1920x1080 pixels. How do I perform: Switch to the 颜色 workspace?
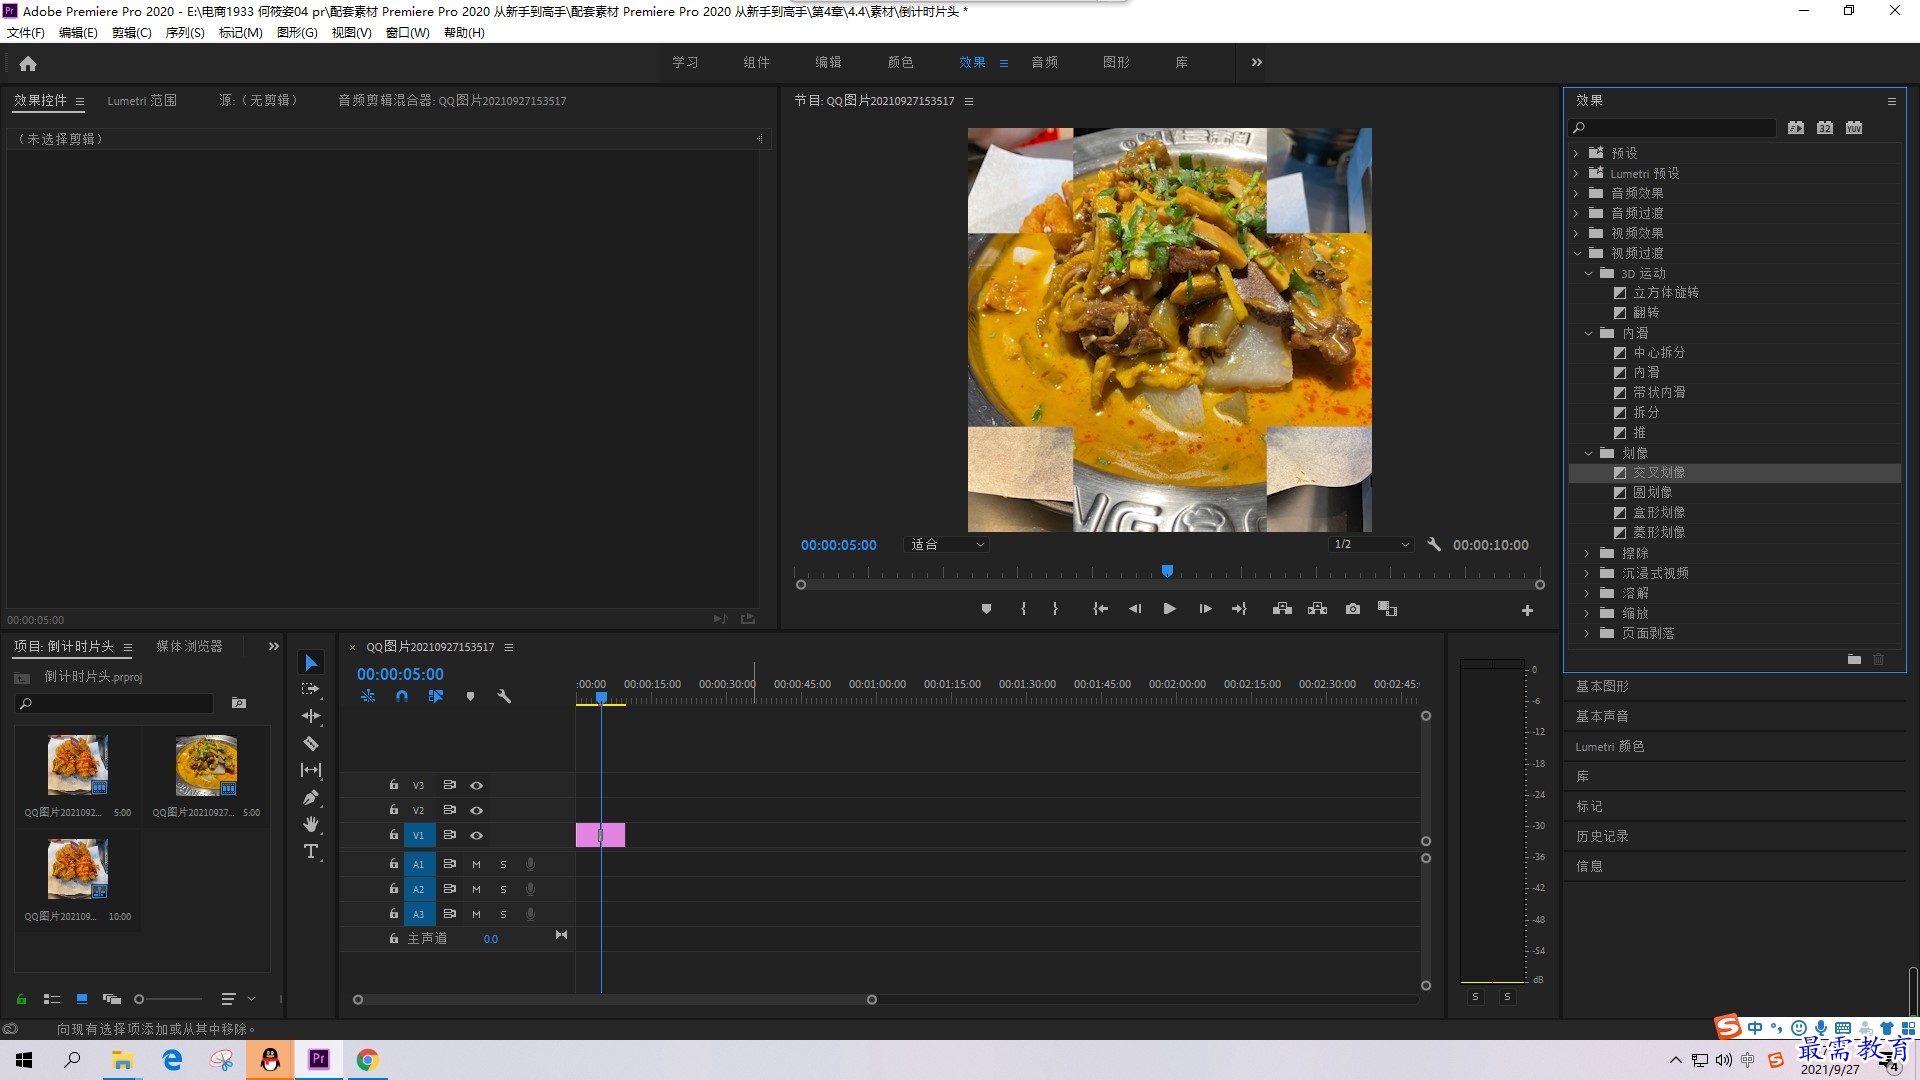point(900,62)
